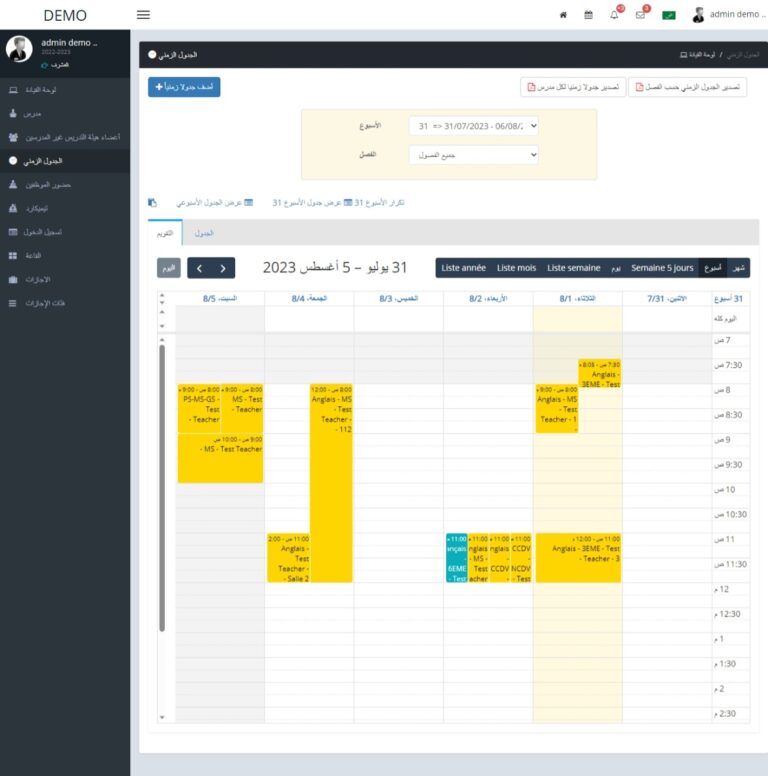Open the room (القاعة) sidebar item
This screenshot has width=768, height=776.
click(x=65, y=256)
